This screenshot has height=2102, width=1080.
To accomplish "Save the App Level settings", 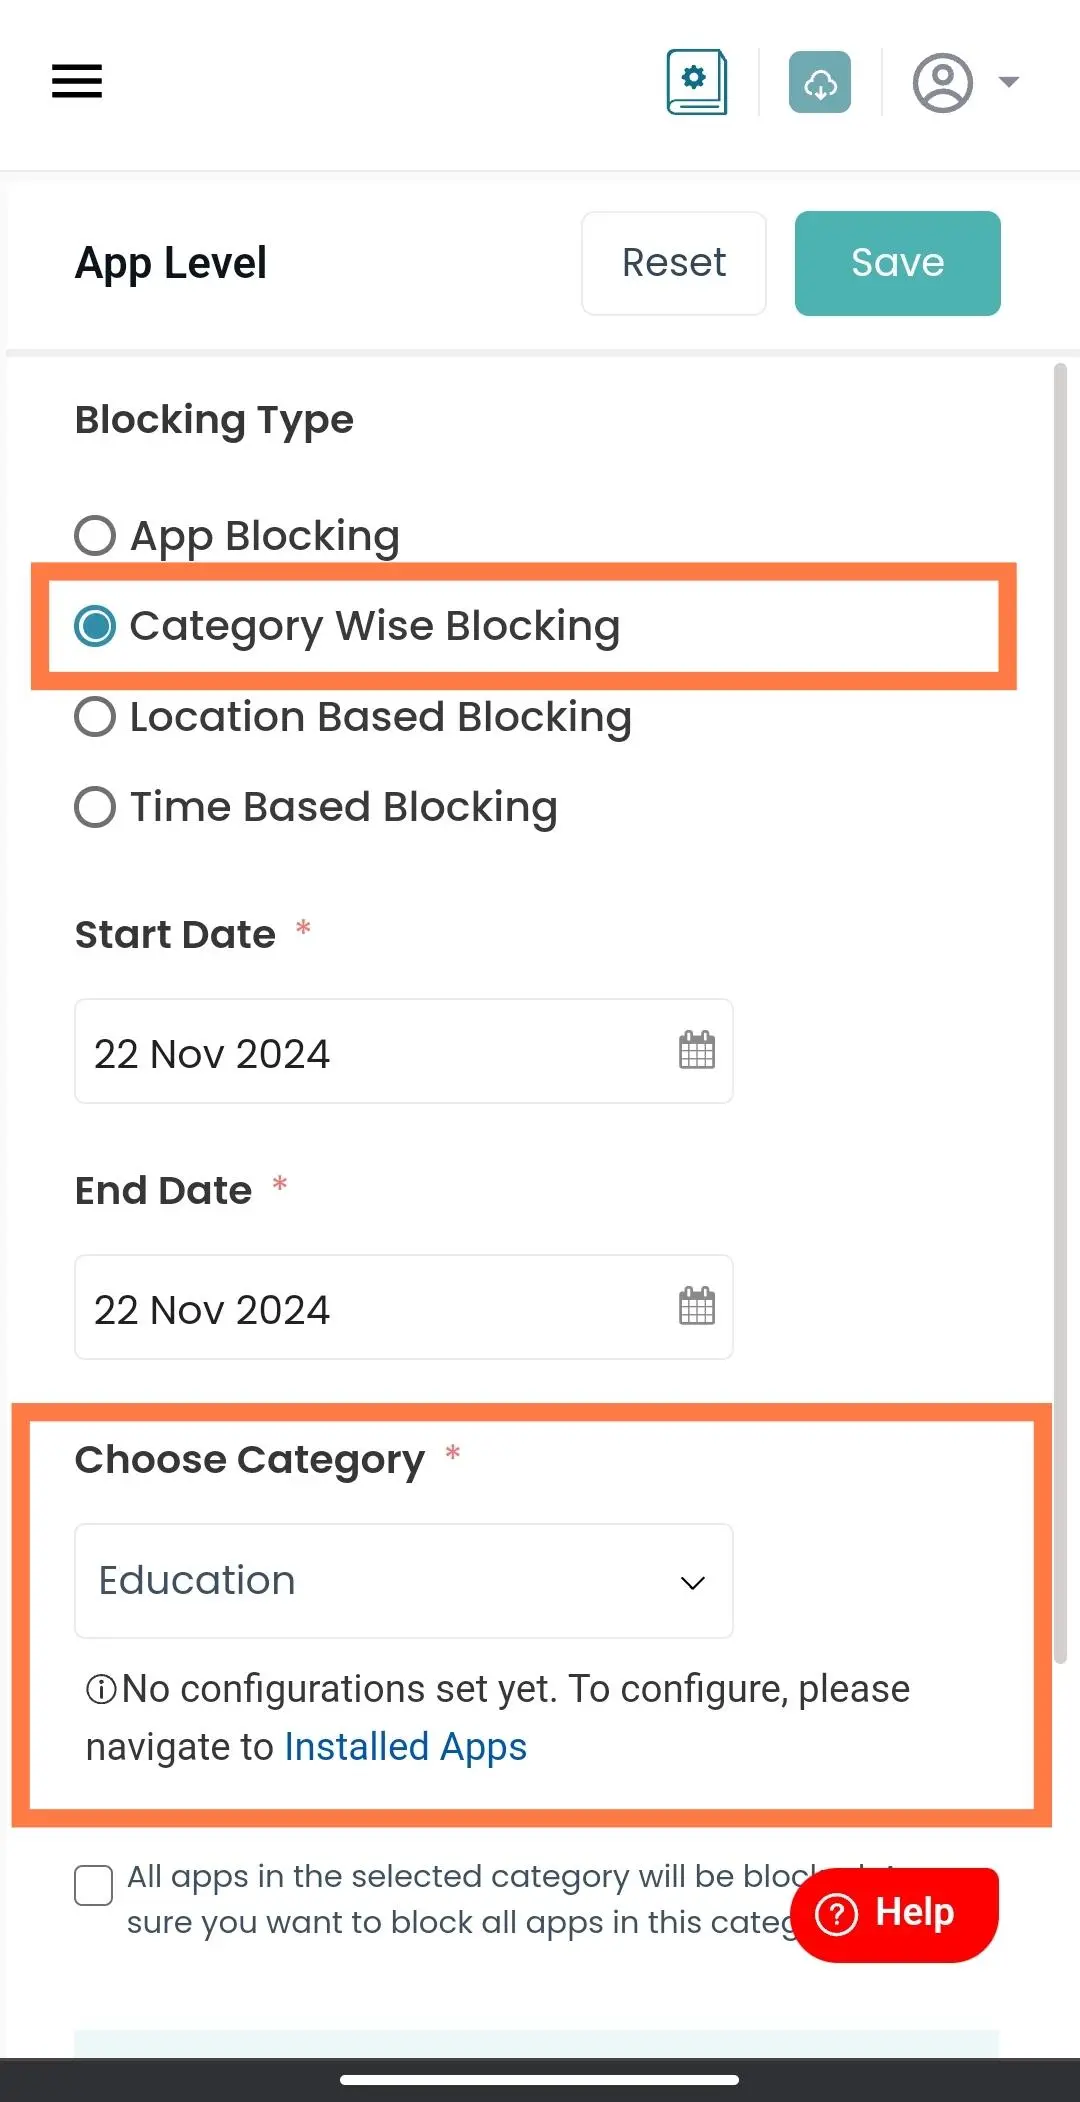I will click(x=898, y=263).
